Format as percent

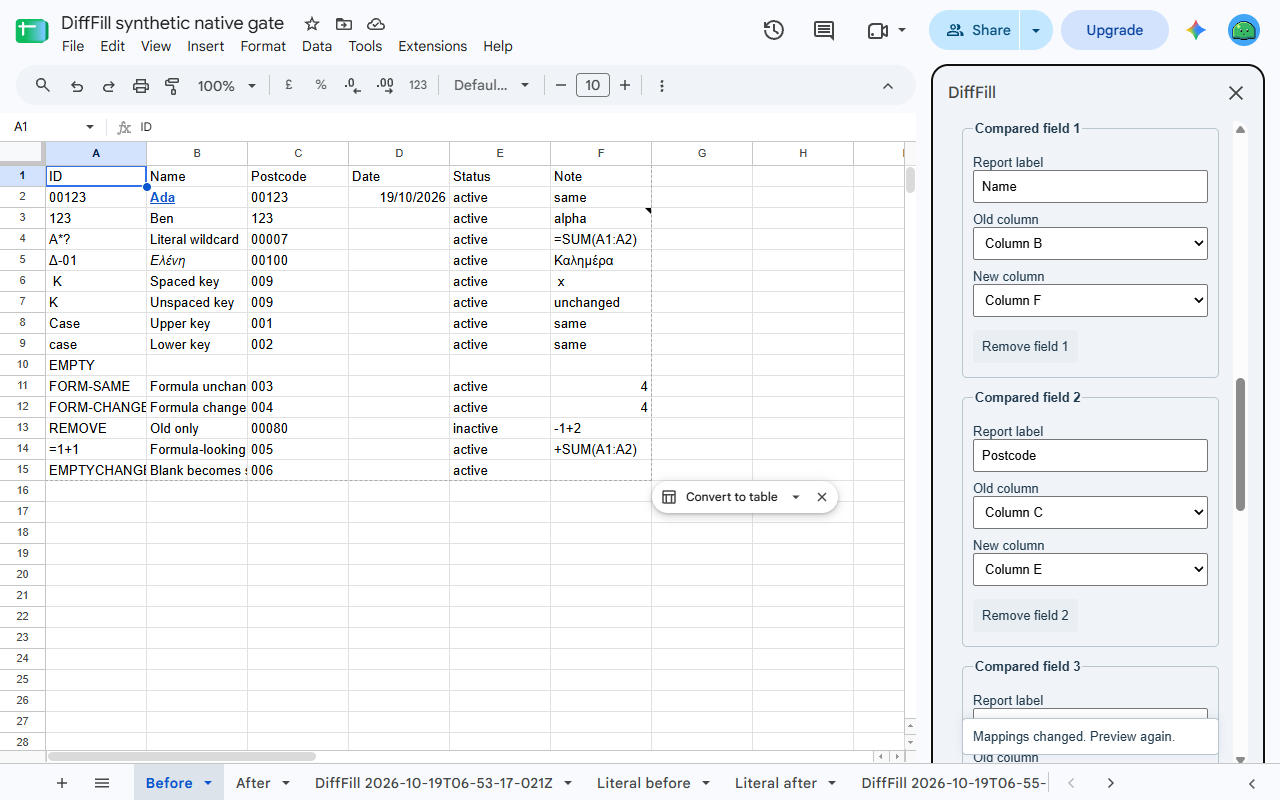coord(321,85)
